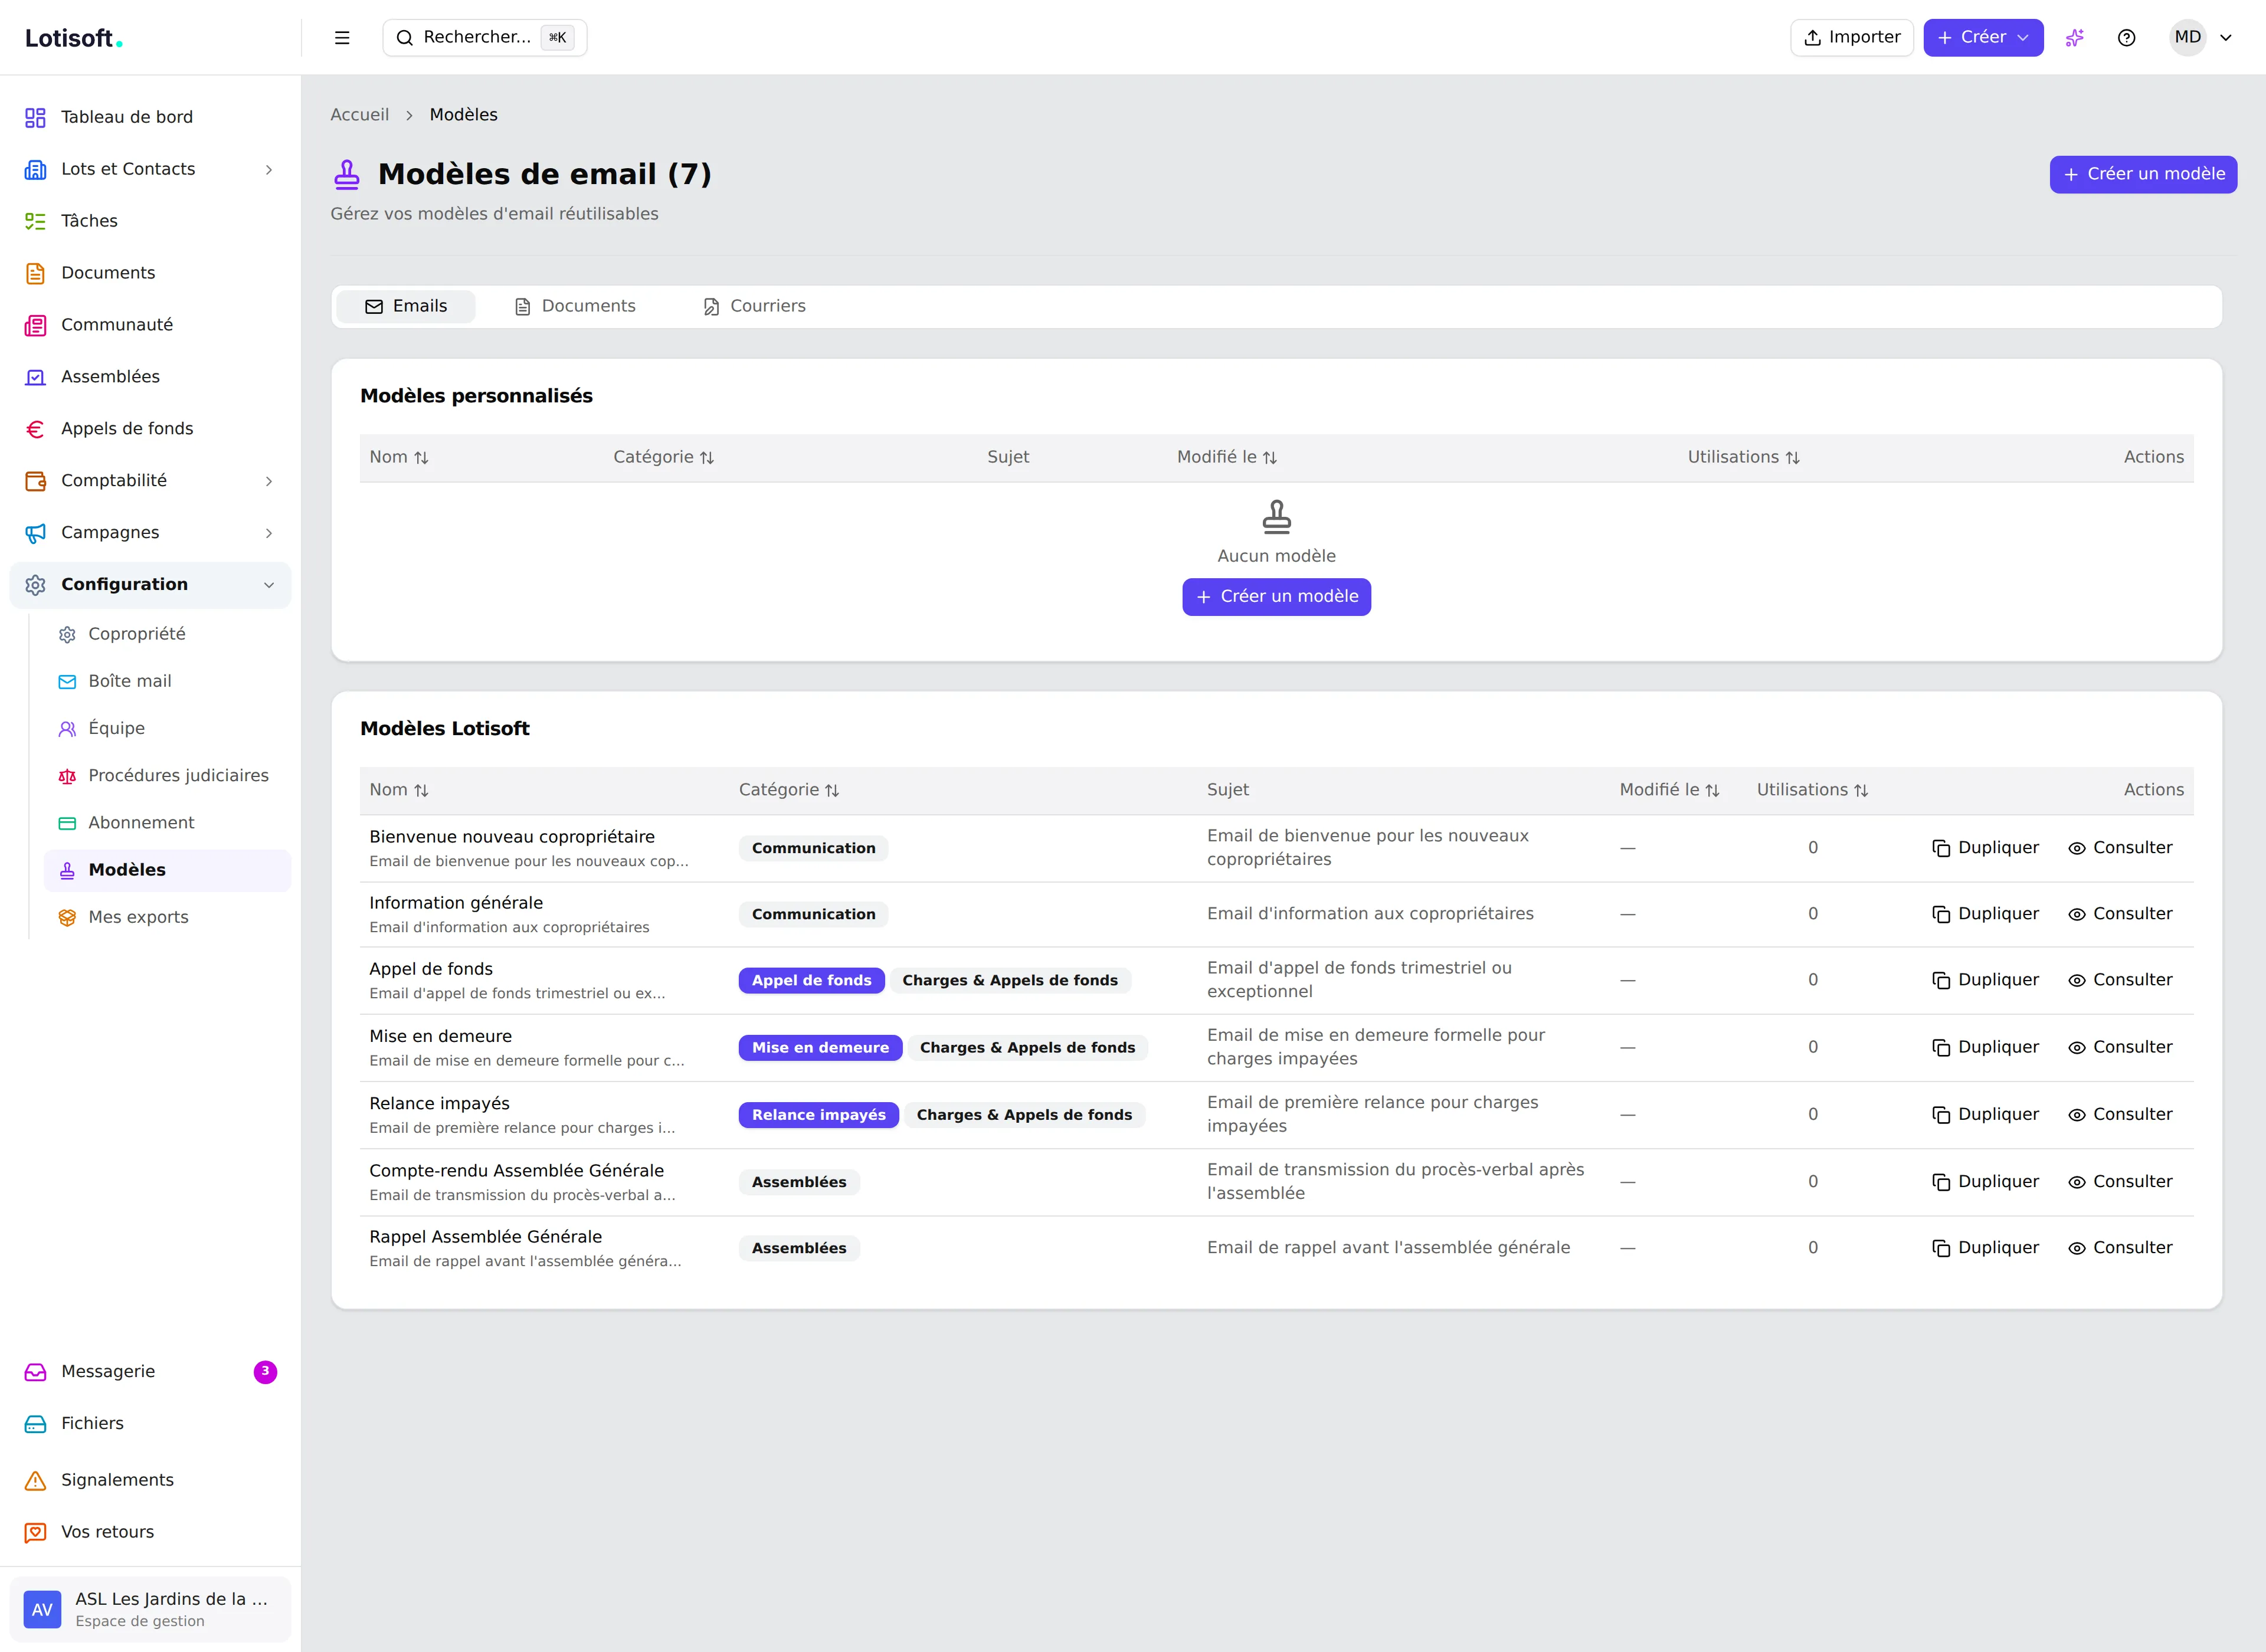The image size is (2266, 1652).
Task: Sort personalized models by Utilisations
Action: [x=1744, y=457]
